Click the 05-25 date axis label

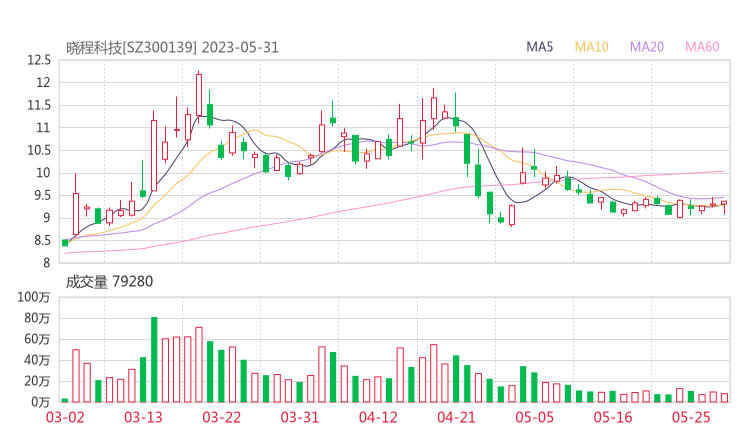click(x=691, y=417)
